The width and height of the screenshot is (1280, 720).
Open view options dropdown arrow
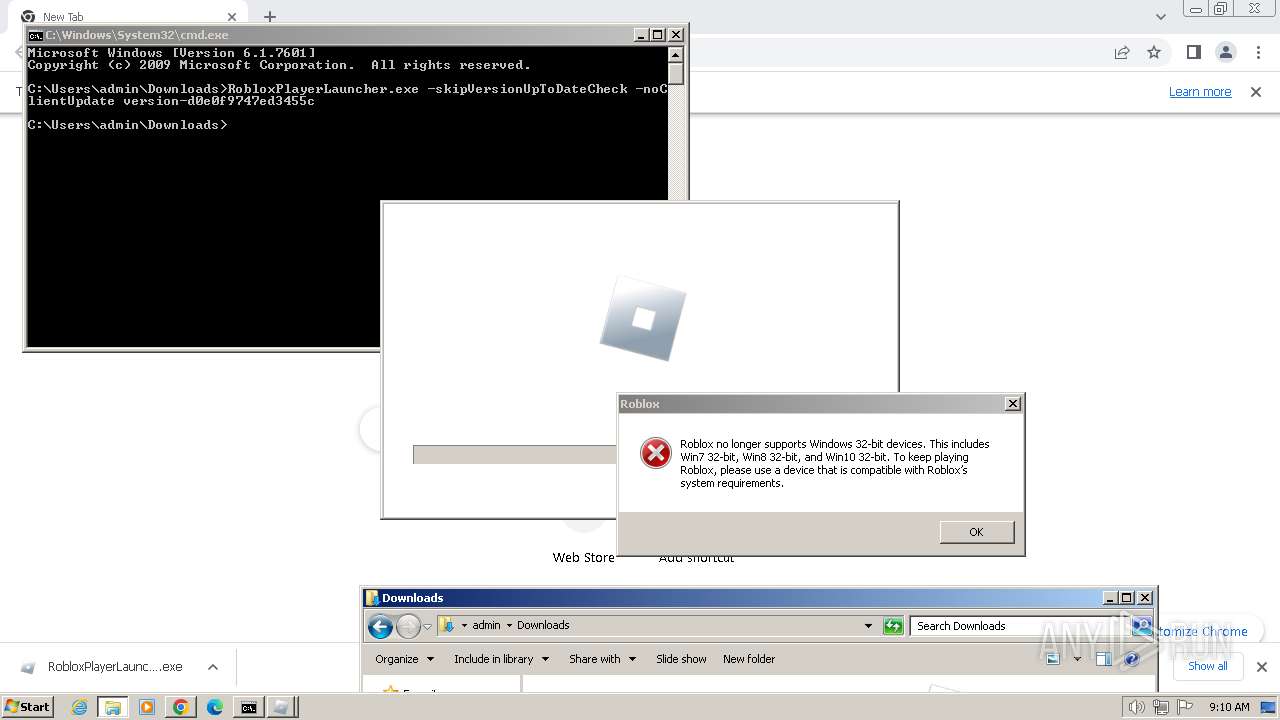tap(1077, 659)
